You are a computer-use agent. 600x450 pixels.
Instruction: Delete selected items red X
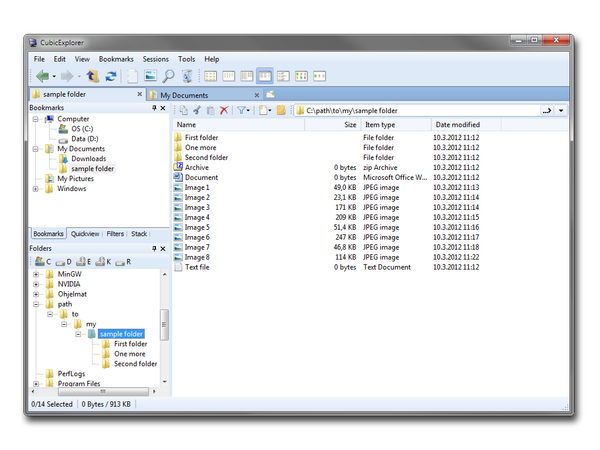tap(224, 111)
